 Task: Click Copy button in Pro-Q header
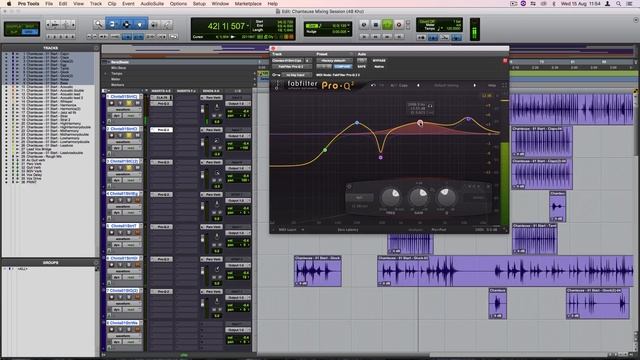pos(403,85)
